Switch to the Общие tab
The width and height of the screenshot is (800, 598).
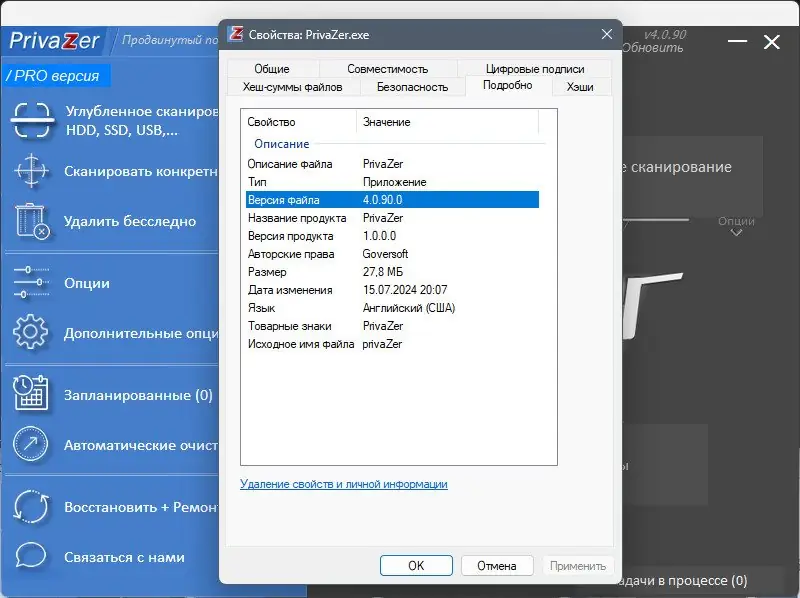click(272, 69)
